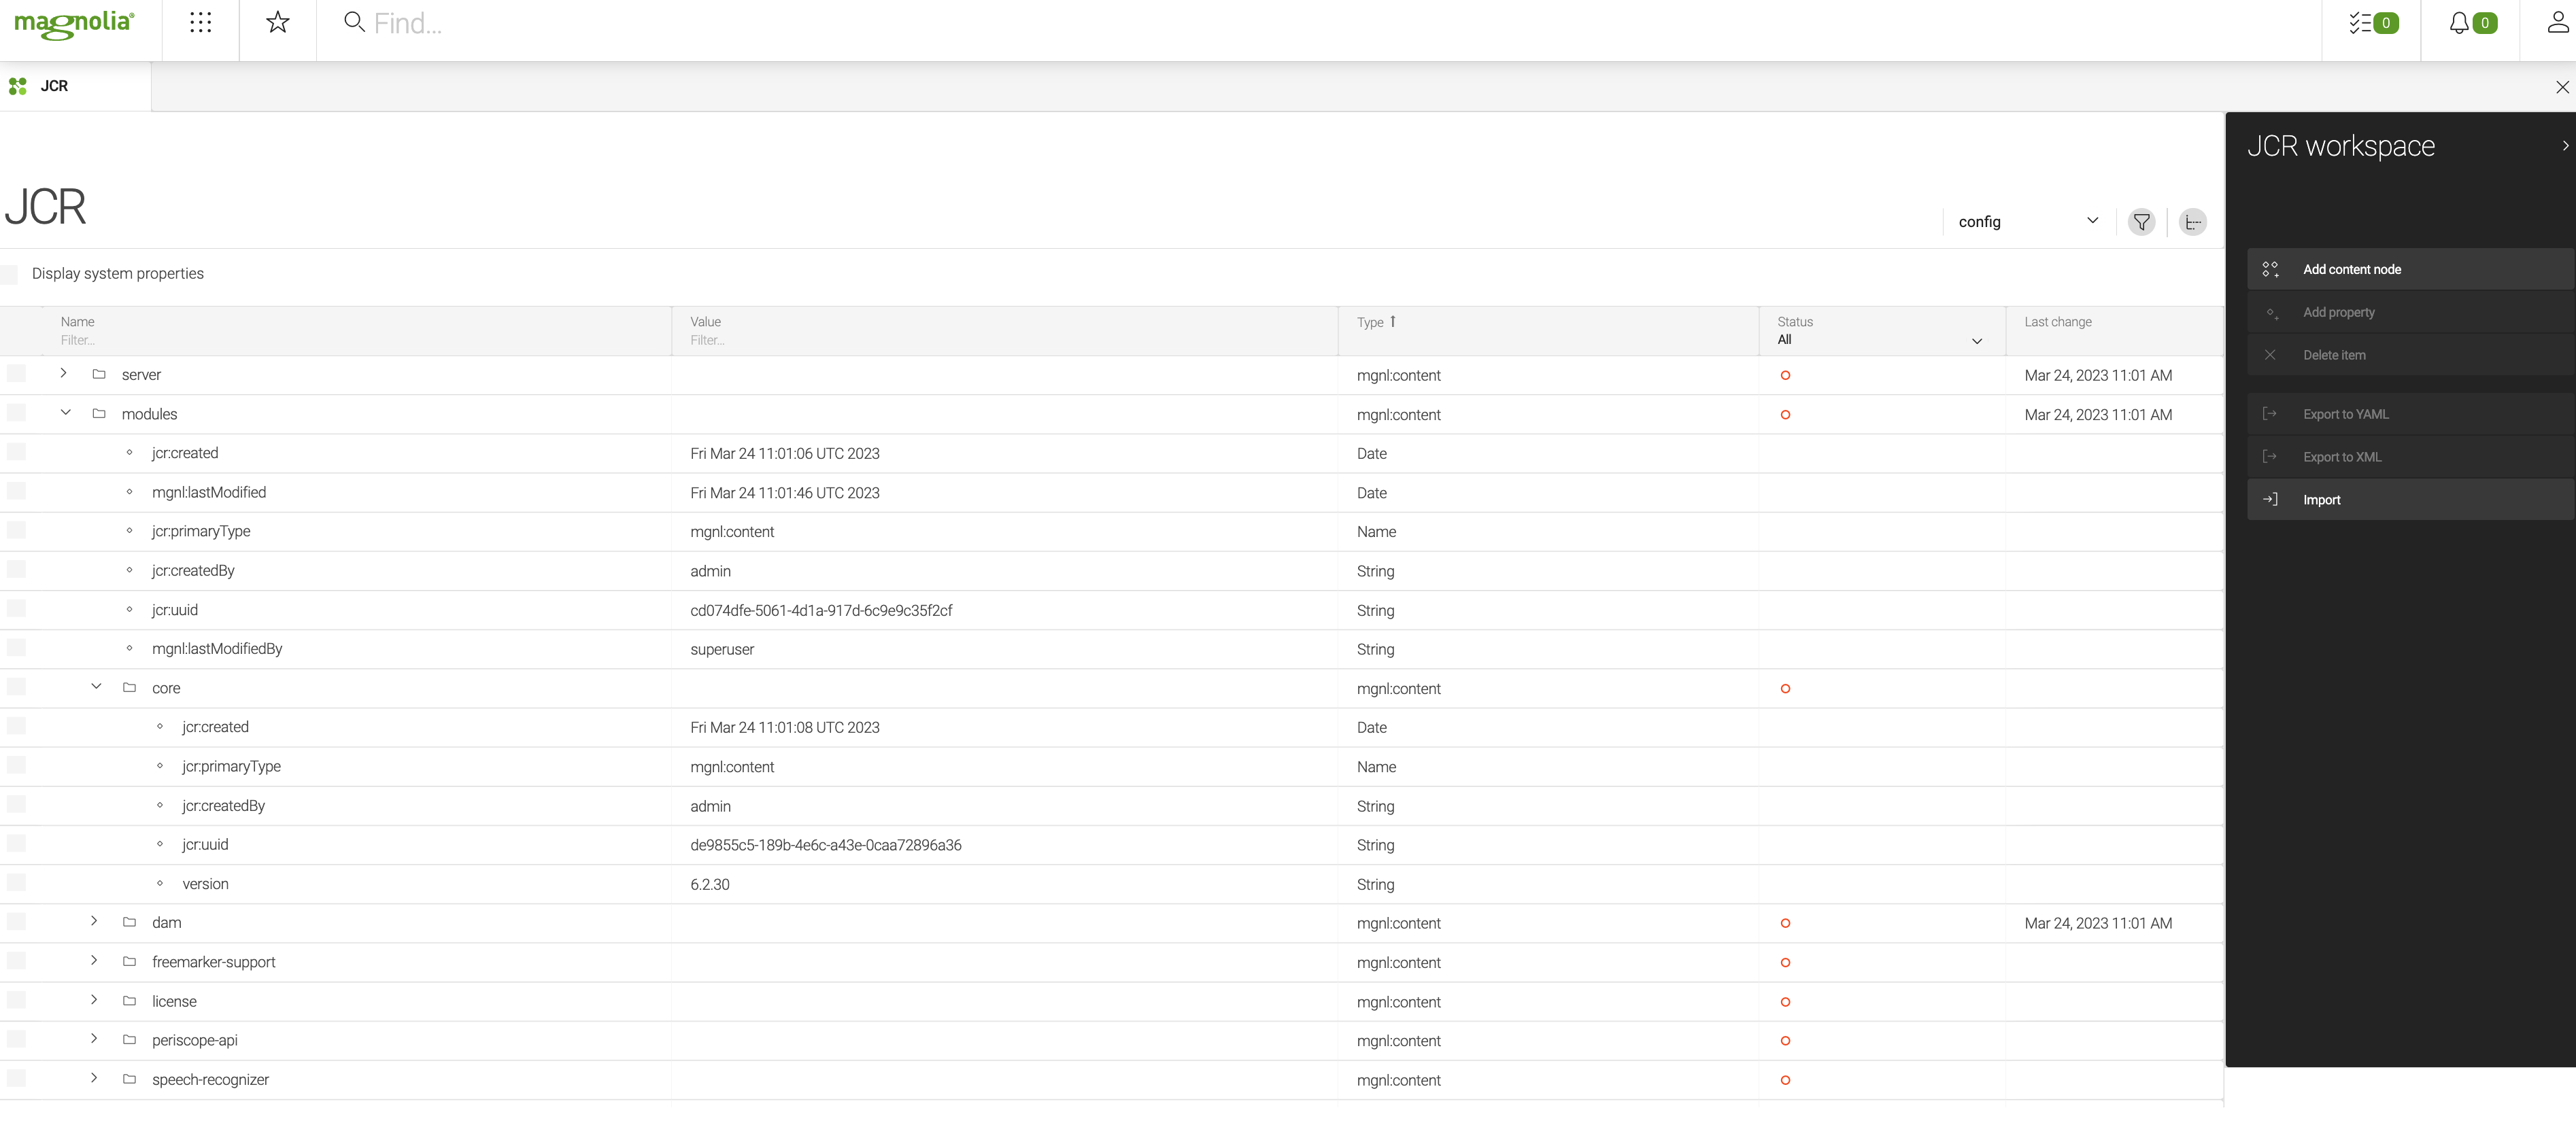
Task: Click the Import action icon
Action: (x=2270, y=499)
